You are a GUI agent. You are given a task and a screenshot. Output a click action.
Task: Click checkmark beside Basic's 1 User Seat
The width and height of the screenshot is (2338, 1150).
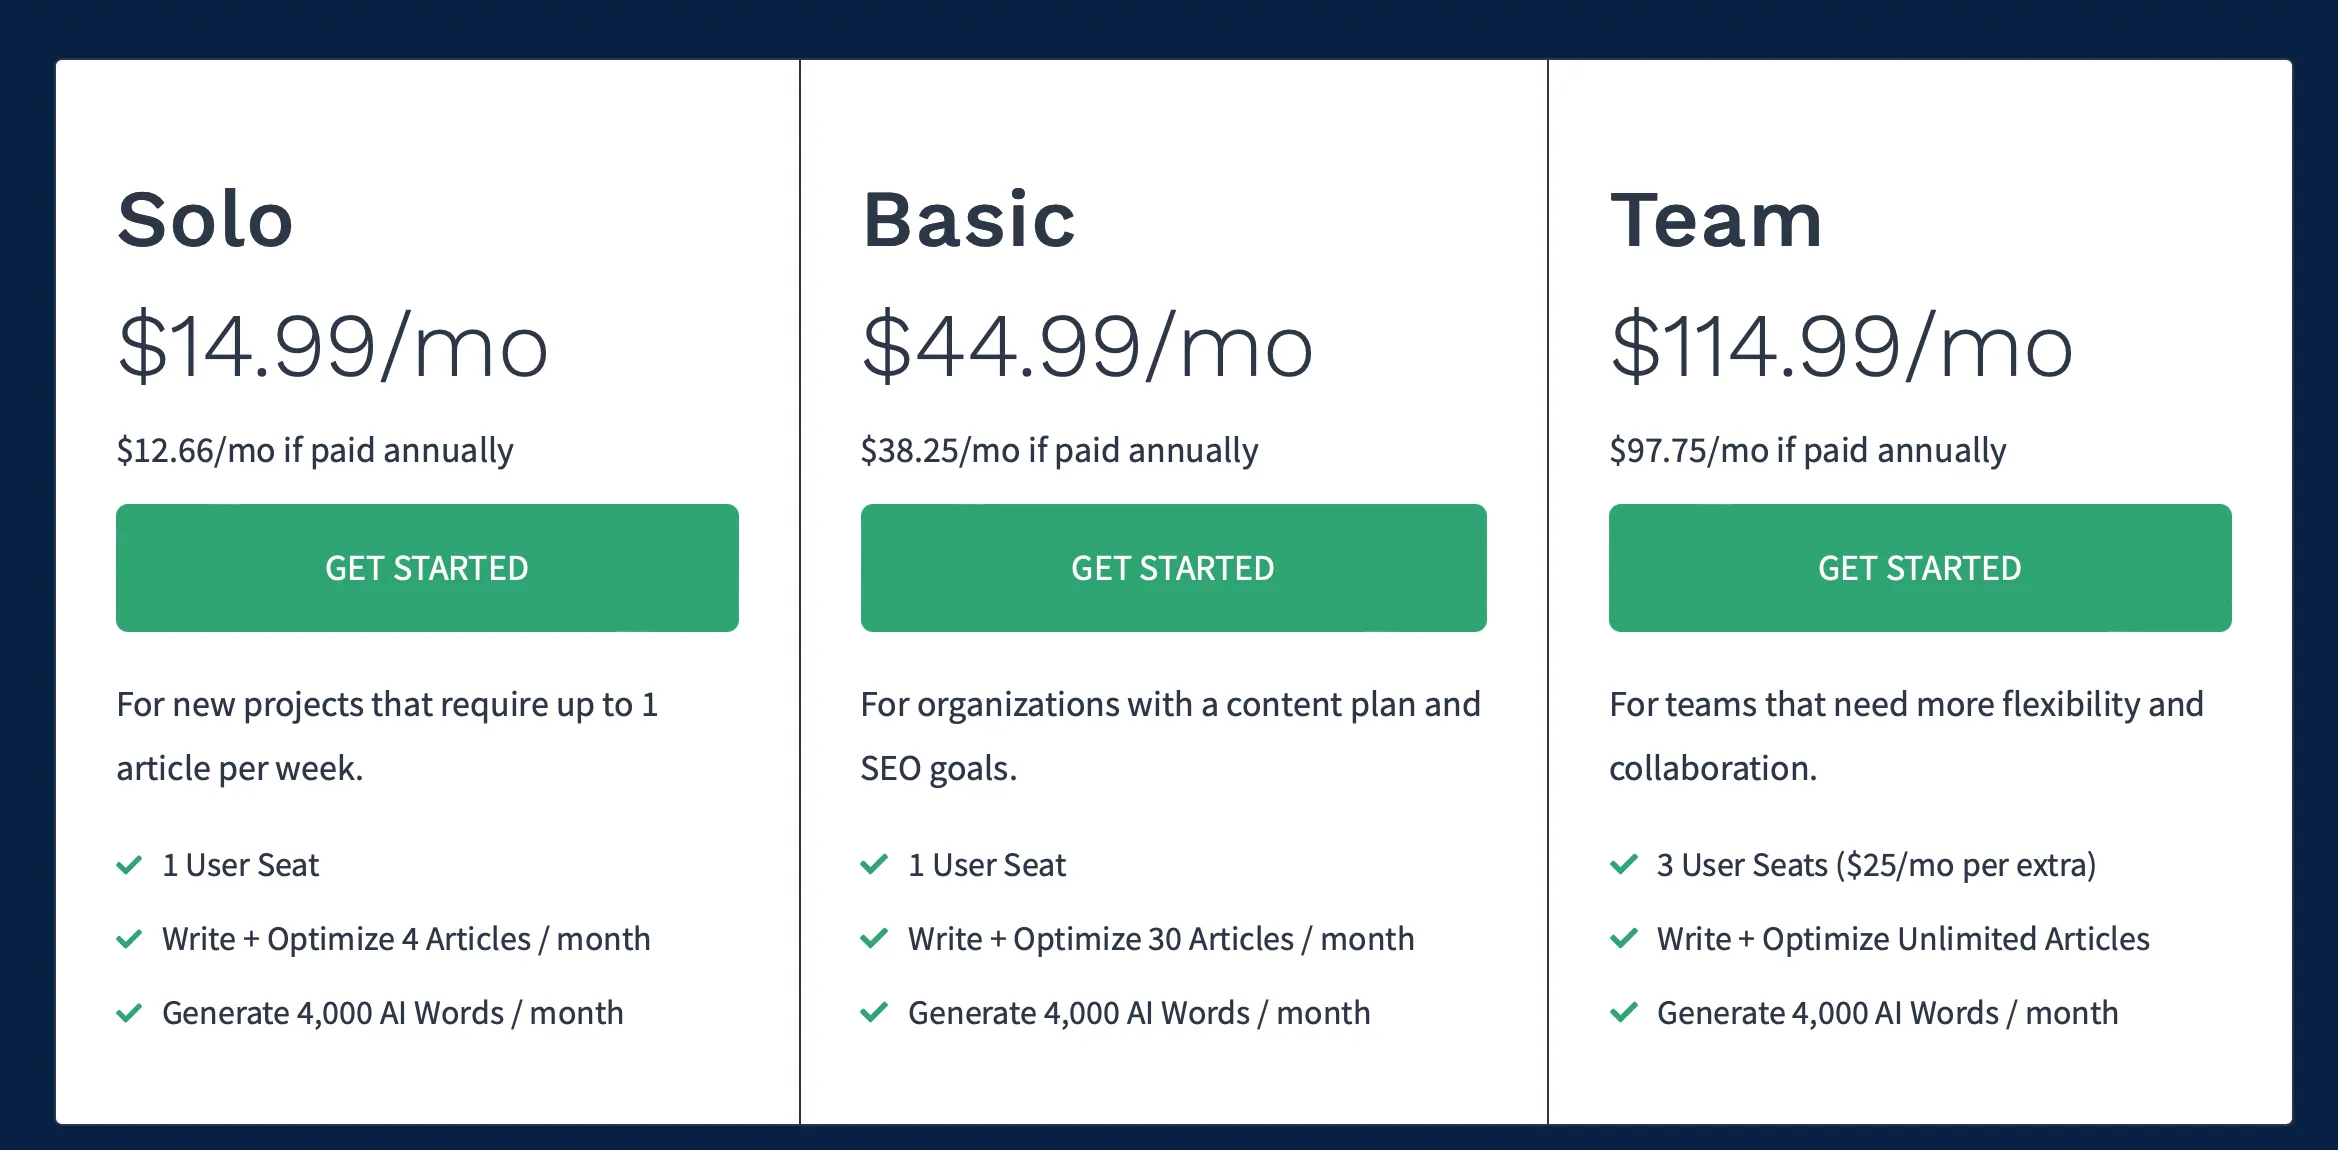click(x=874, y=865)
